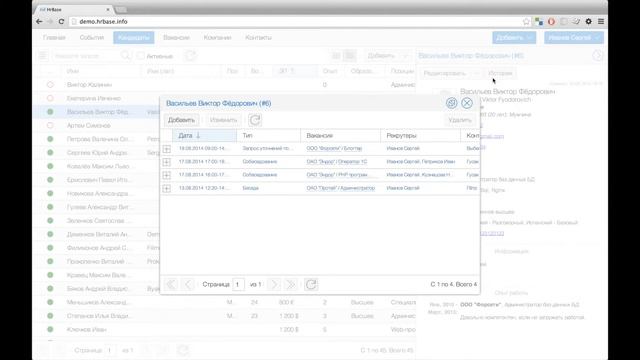This screenshot has width=640, height=360.
Task: Open the Главная menu tab
Action: click(54, 38)
